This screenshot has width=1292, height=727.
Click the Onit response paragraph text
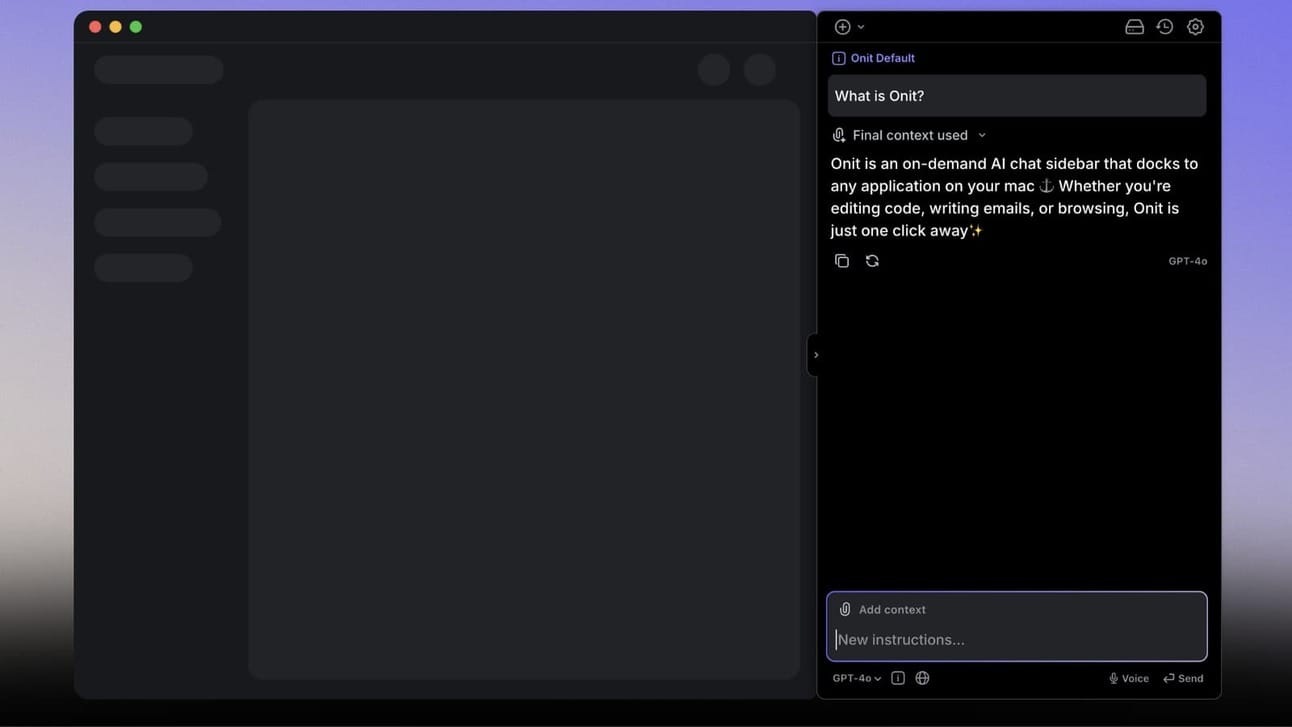pyautogui.click(x=1015, y=197)
